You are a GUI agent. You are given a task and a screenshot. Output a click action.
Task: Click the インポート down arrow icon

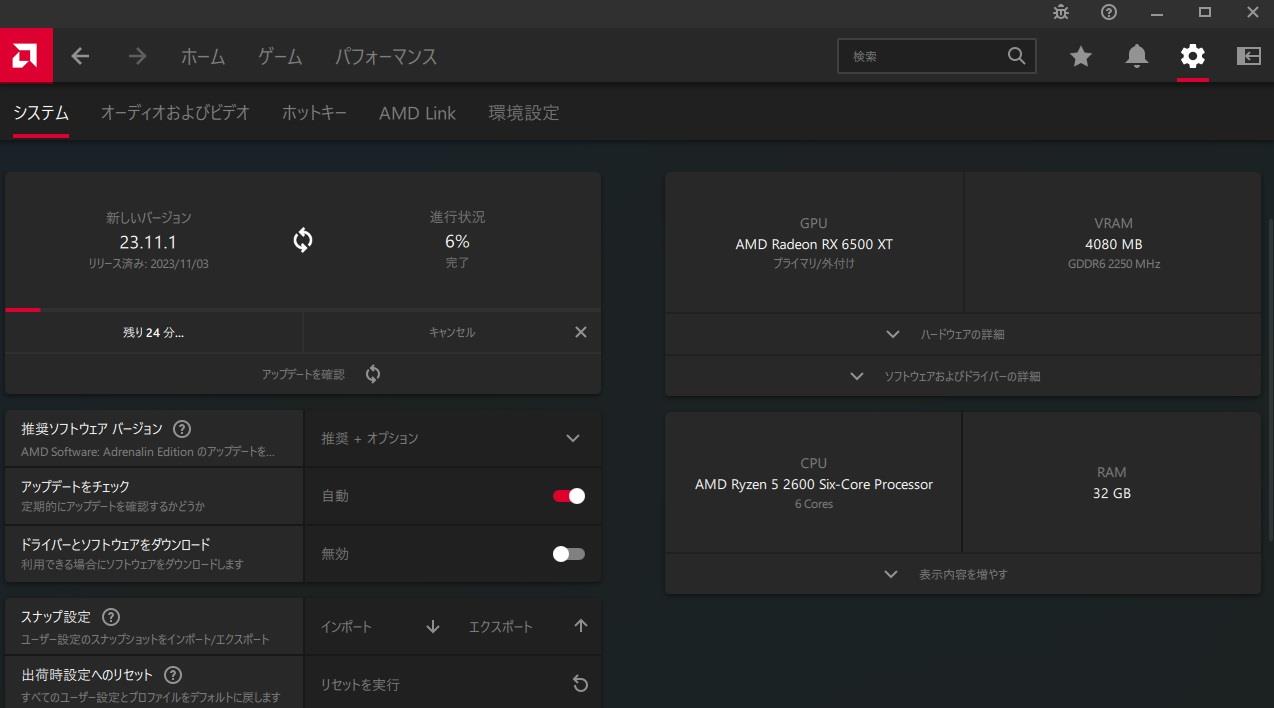pos(433,627)
